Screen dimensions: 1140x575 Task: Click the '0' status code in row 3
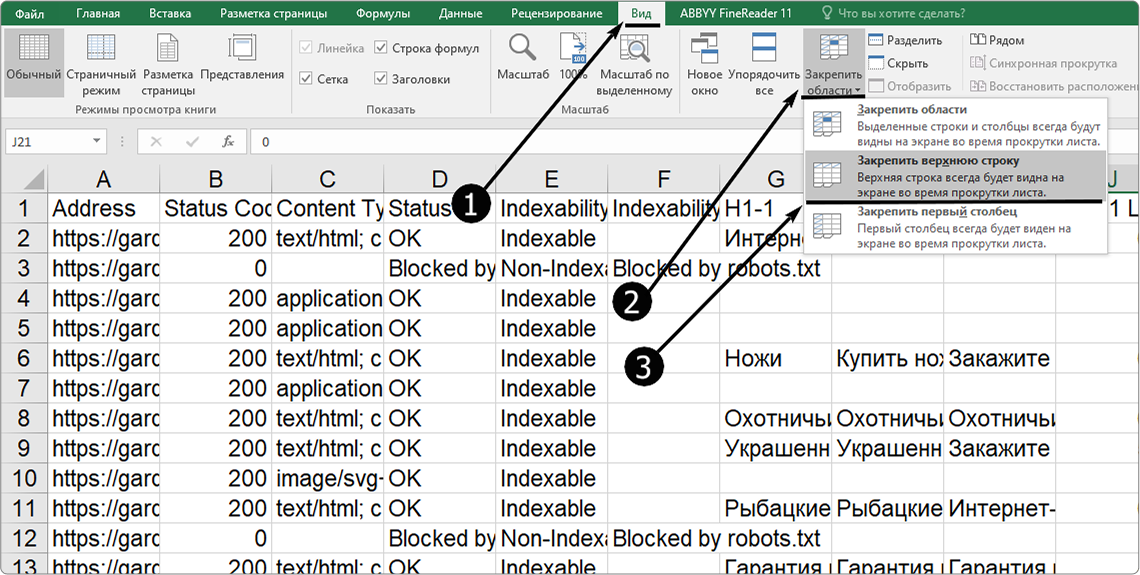216,269
